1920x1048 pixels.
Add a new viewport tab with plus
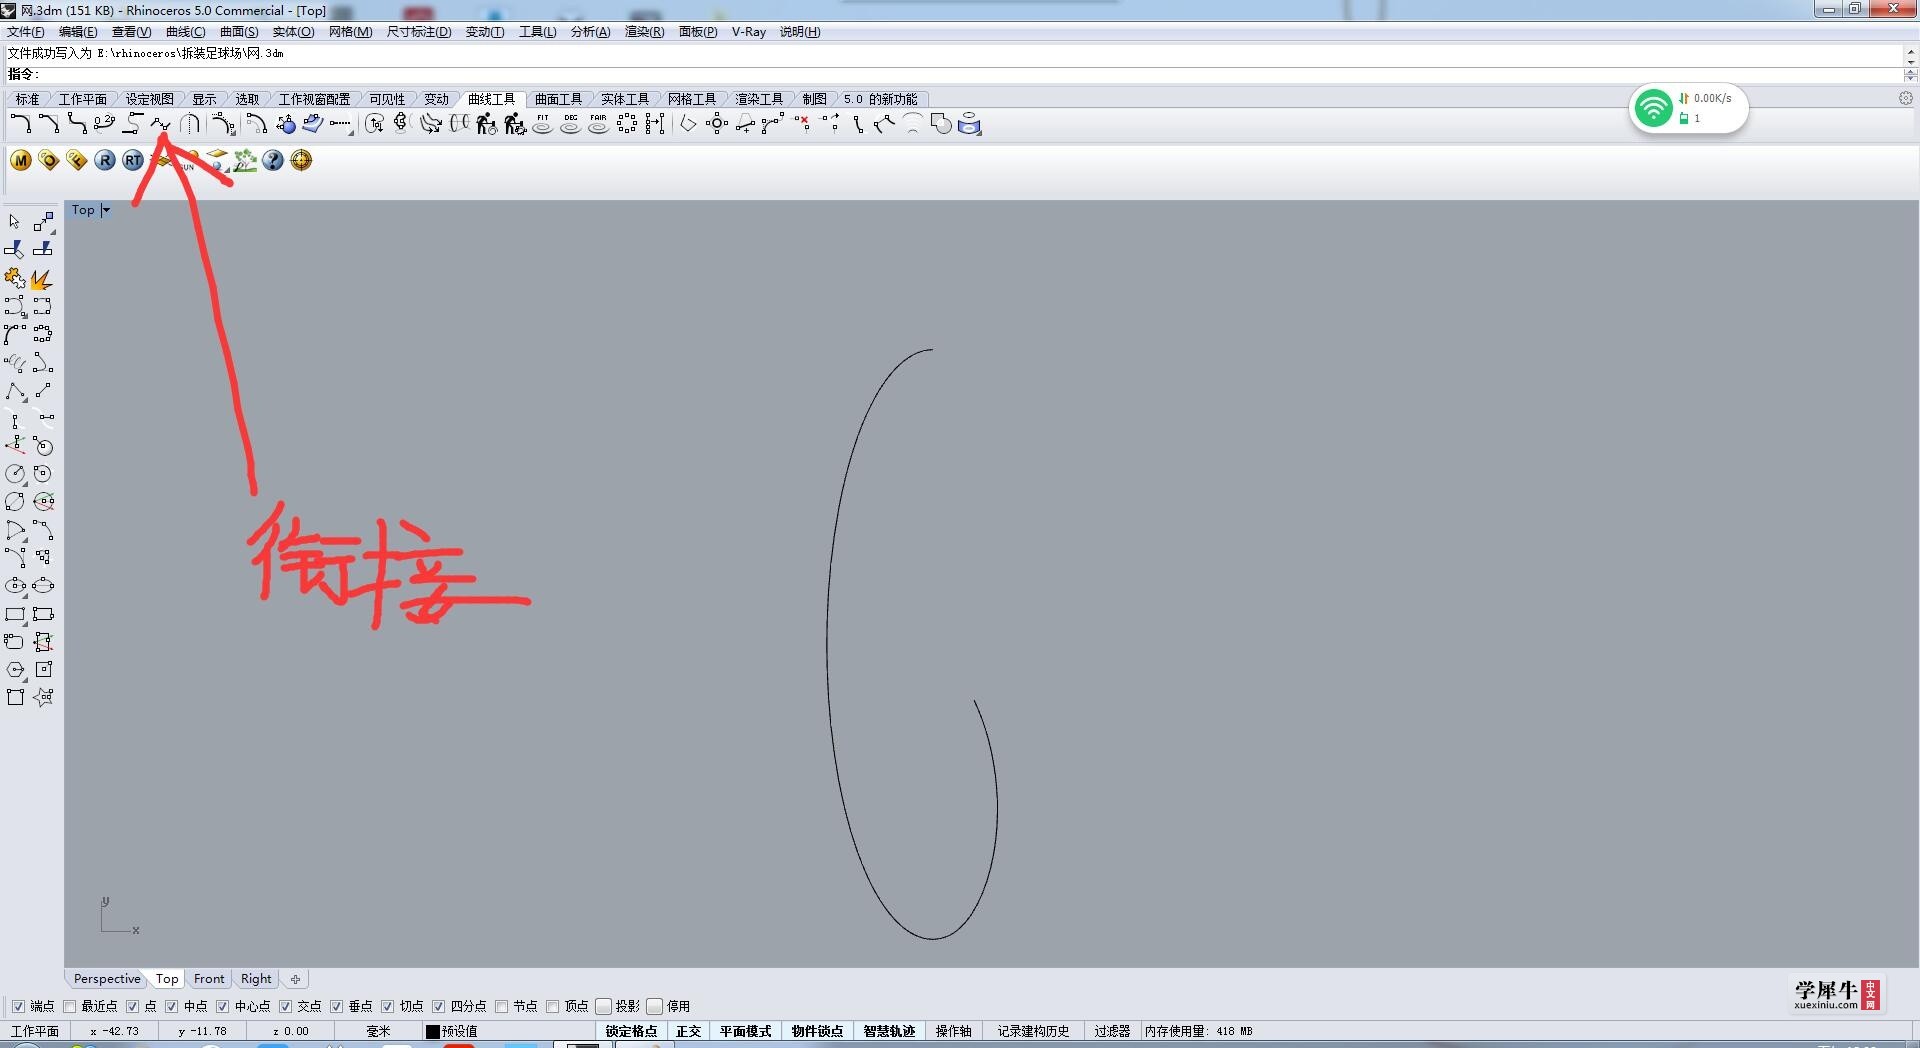[295, 979]
